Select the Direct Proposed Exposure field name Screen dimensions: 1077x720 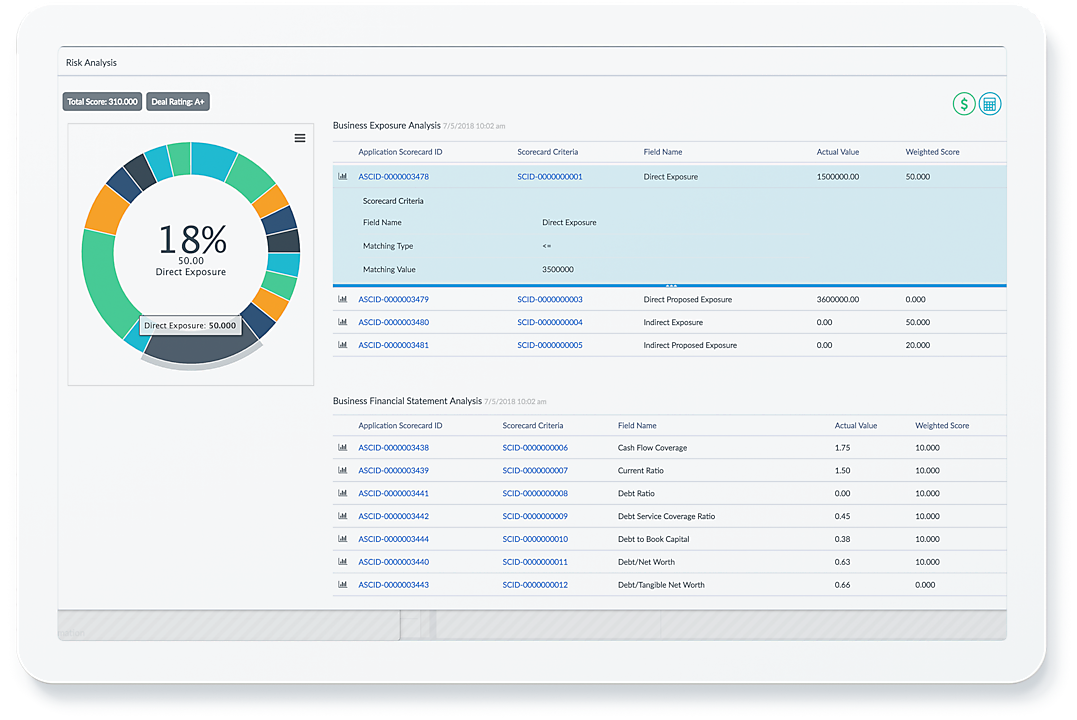[688, 300]
